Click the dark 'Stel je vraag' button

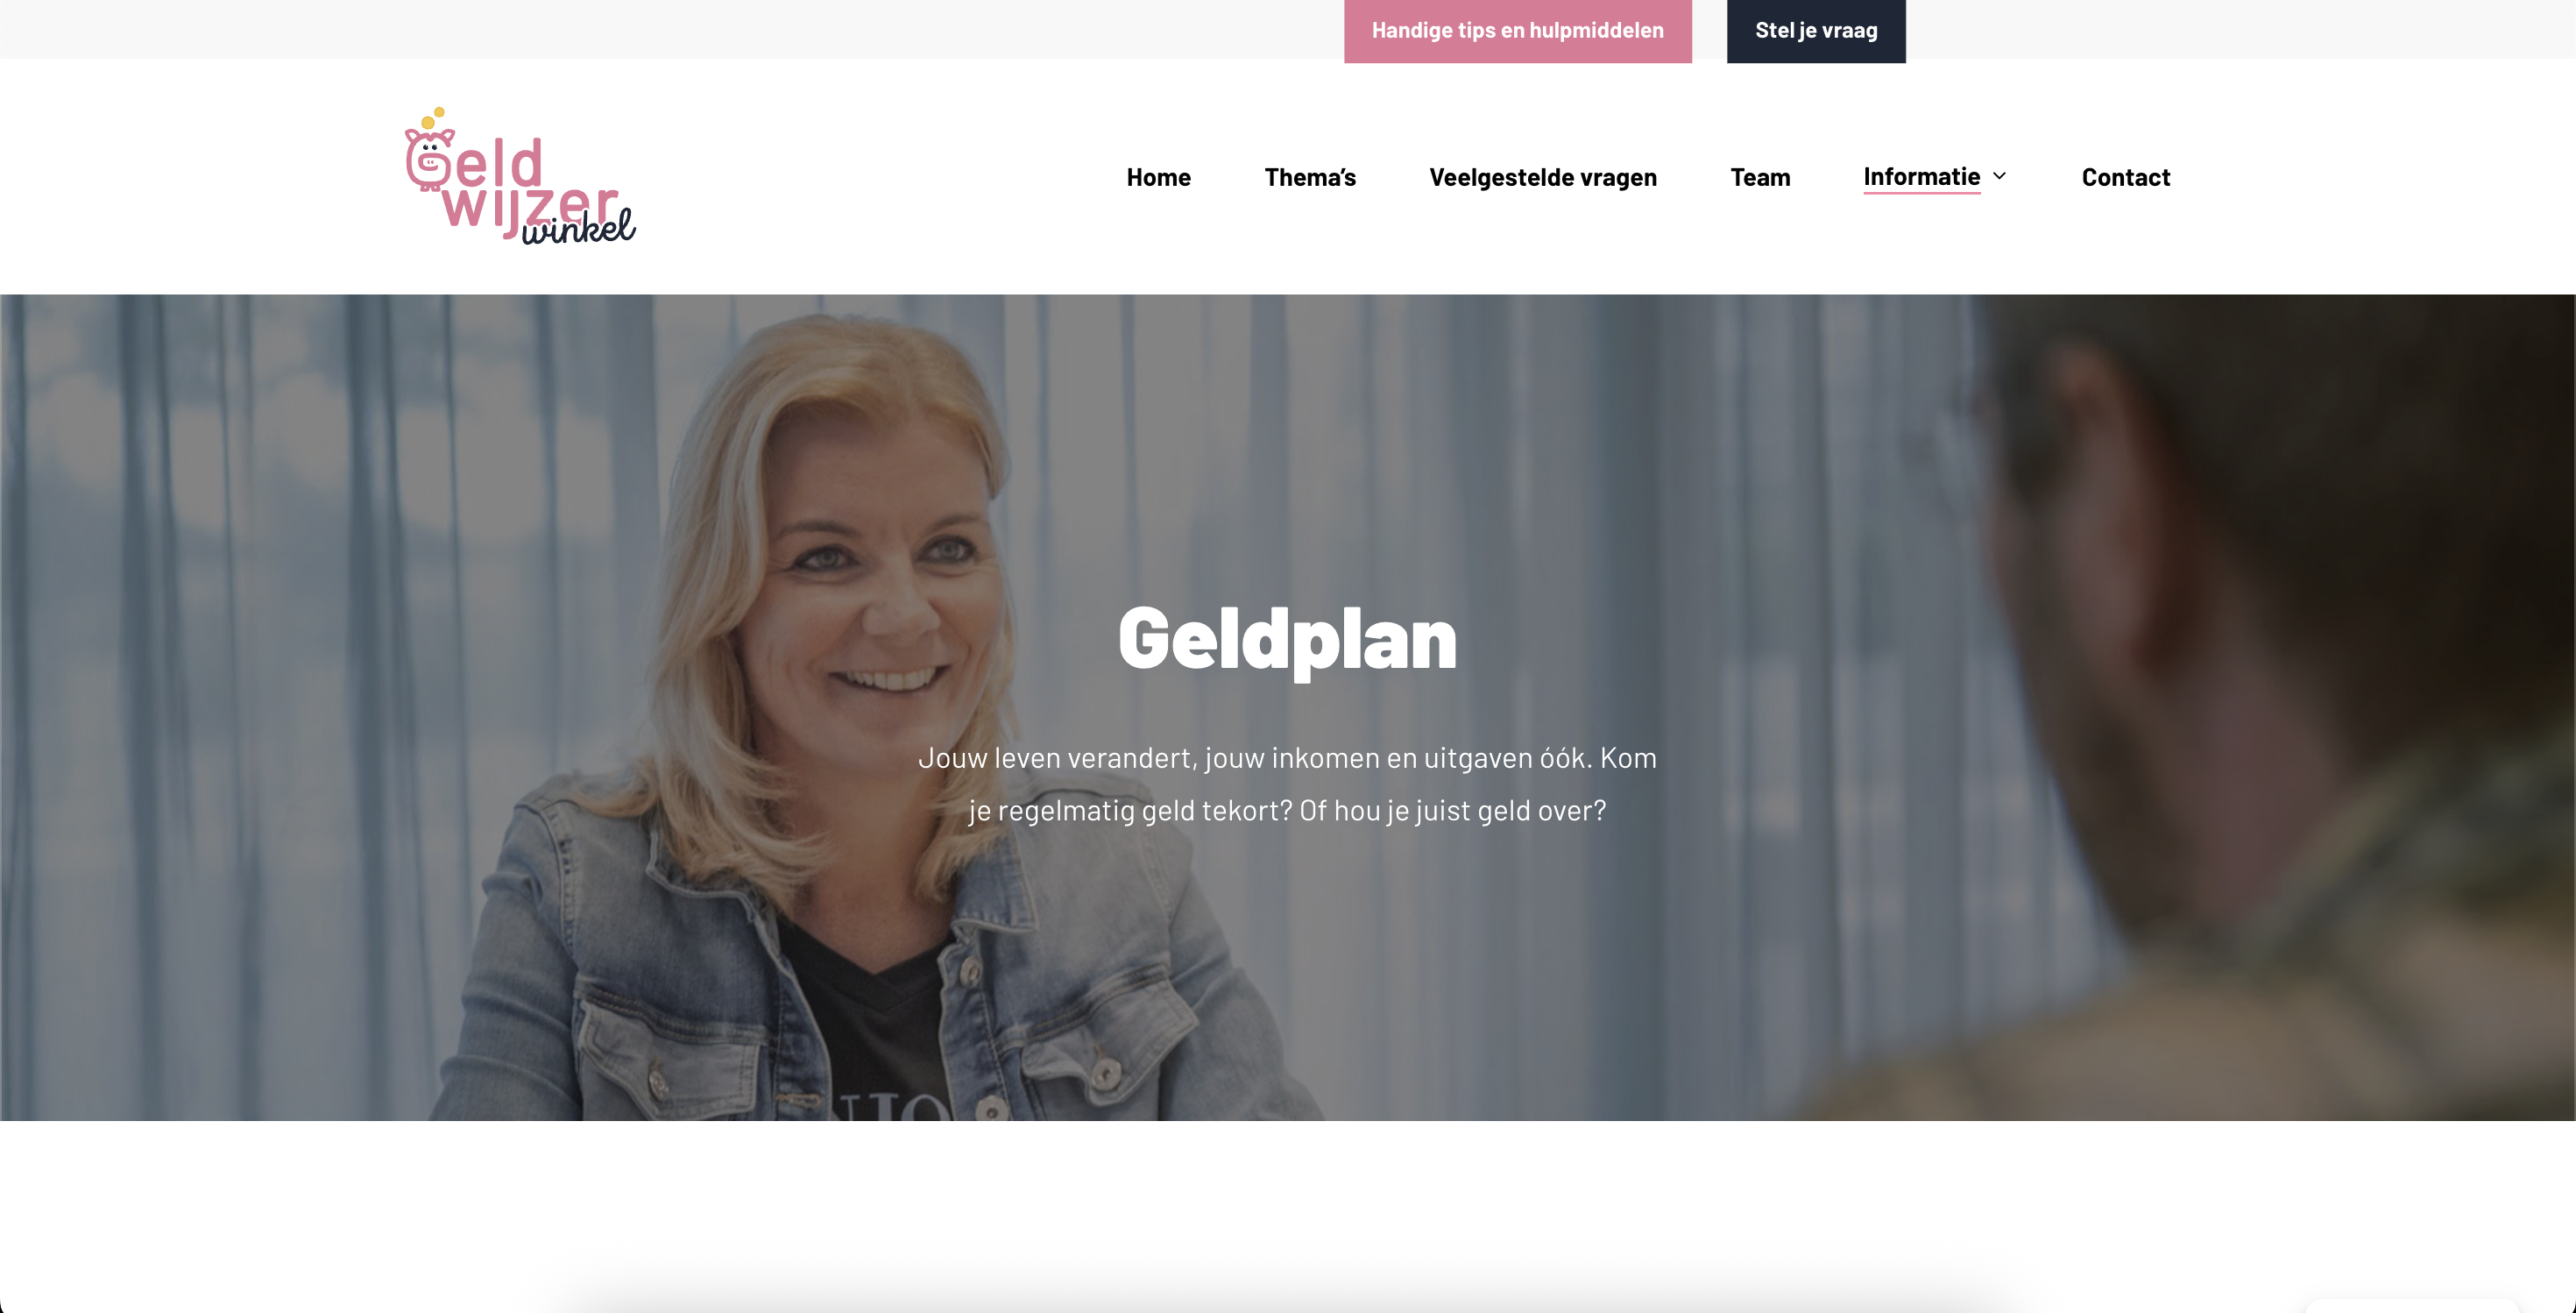click(1816, 31)
